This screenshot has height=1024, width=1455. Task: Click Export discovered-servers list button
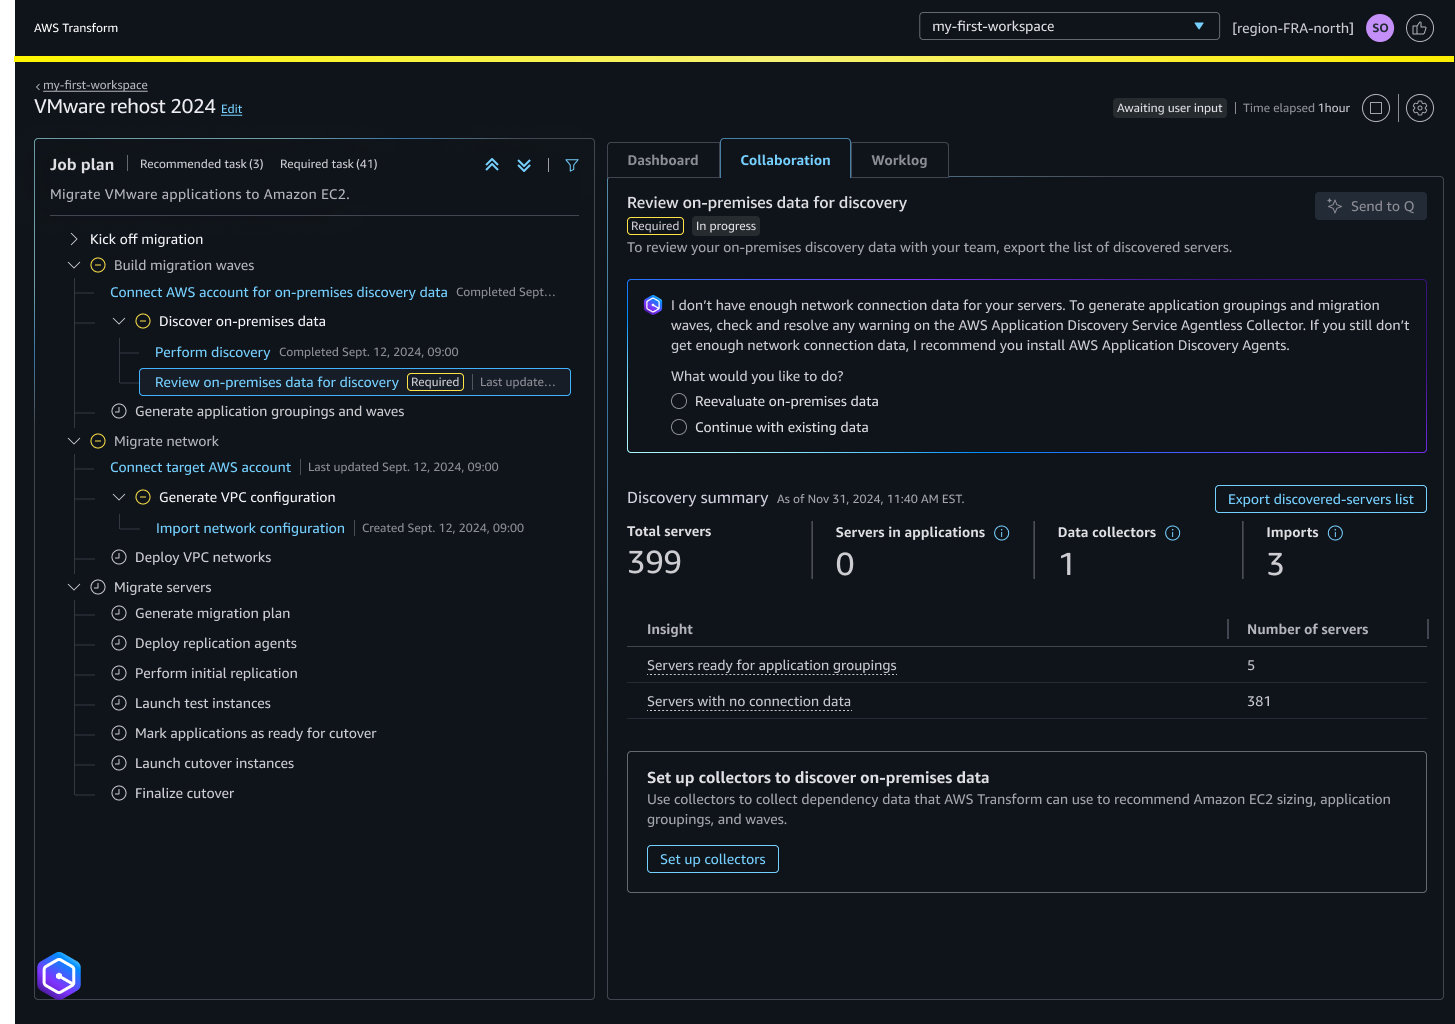click(x=1320, y=499)
